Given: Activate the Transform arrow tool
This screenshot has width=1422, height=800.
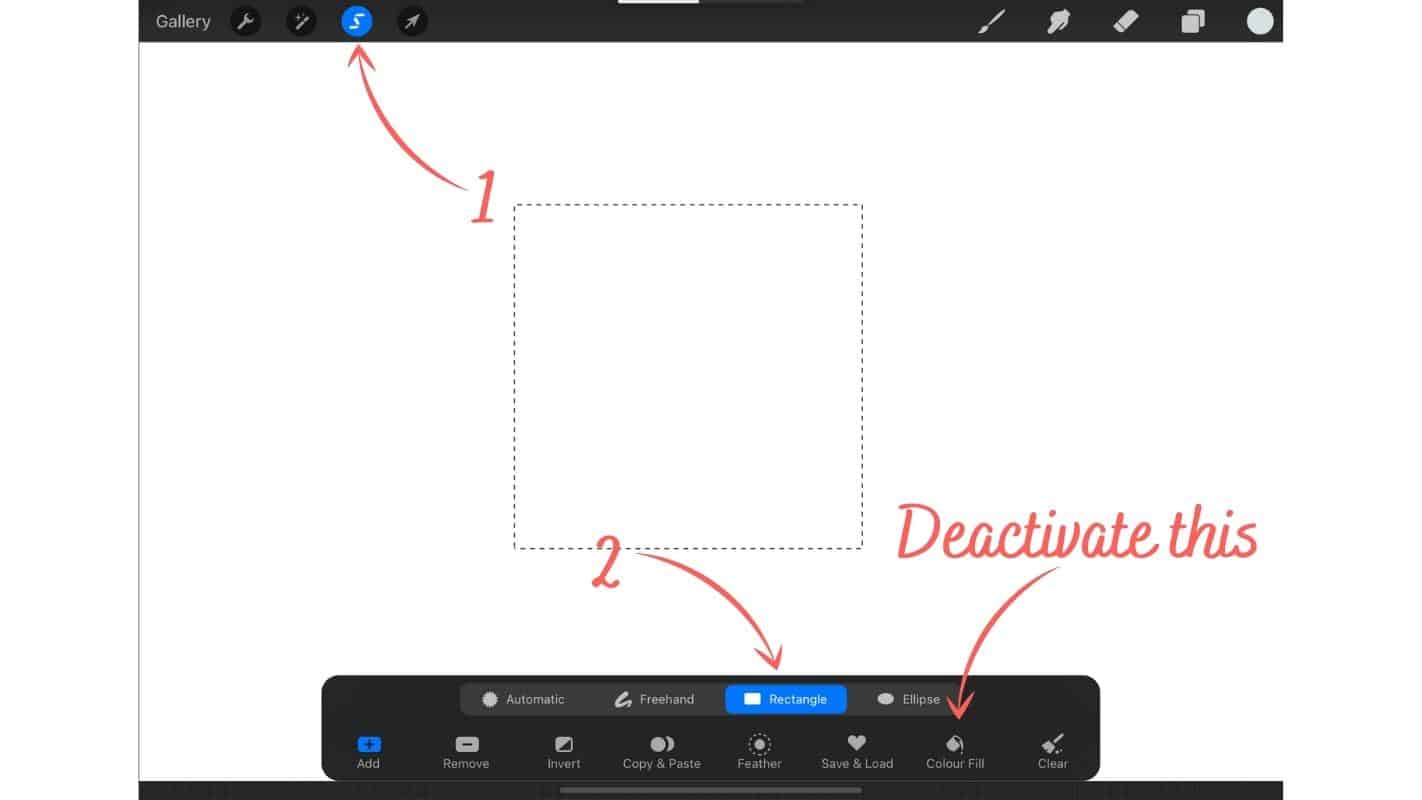Looking at the screenshot, I should [412, 21].
